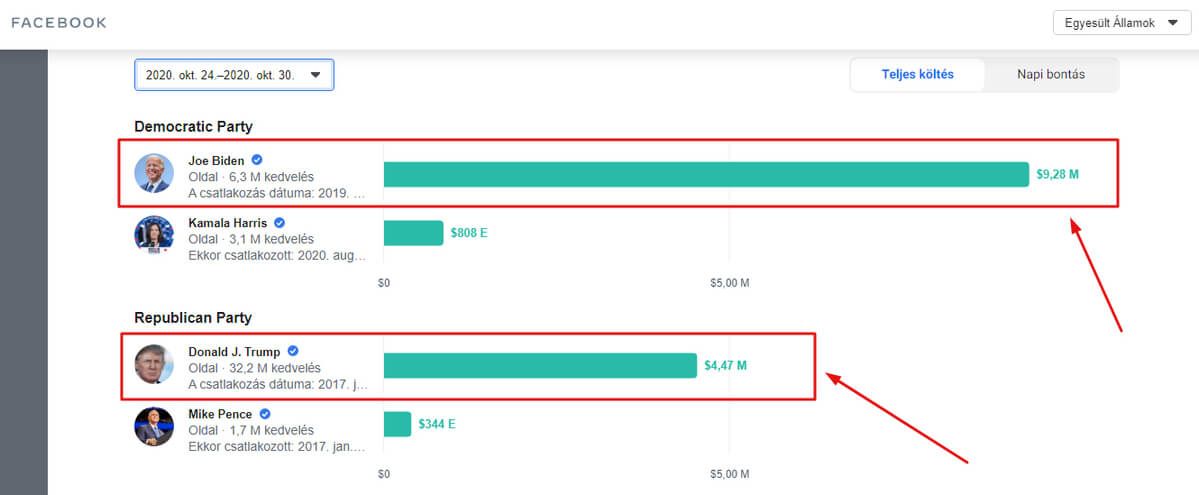Click Joe Biden's $9,28 M spending bar

(x=705, y=174)
